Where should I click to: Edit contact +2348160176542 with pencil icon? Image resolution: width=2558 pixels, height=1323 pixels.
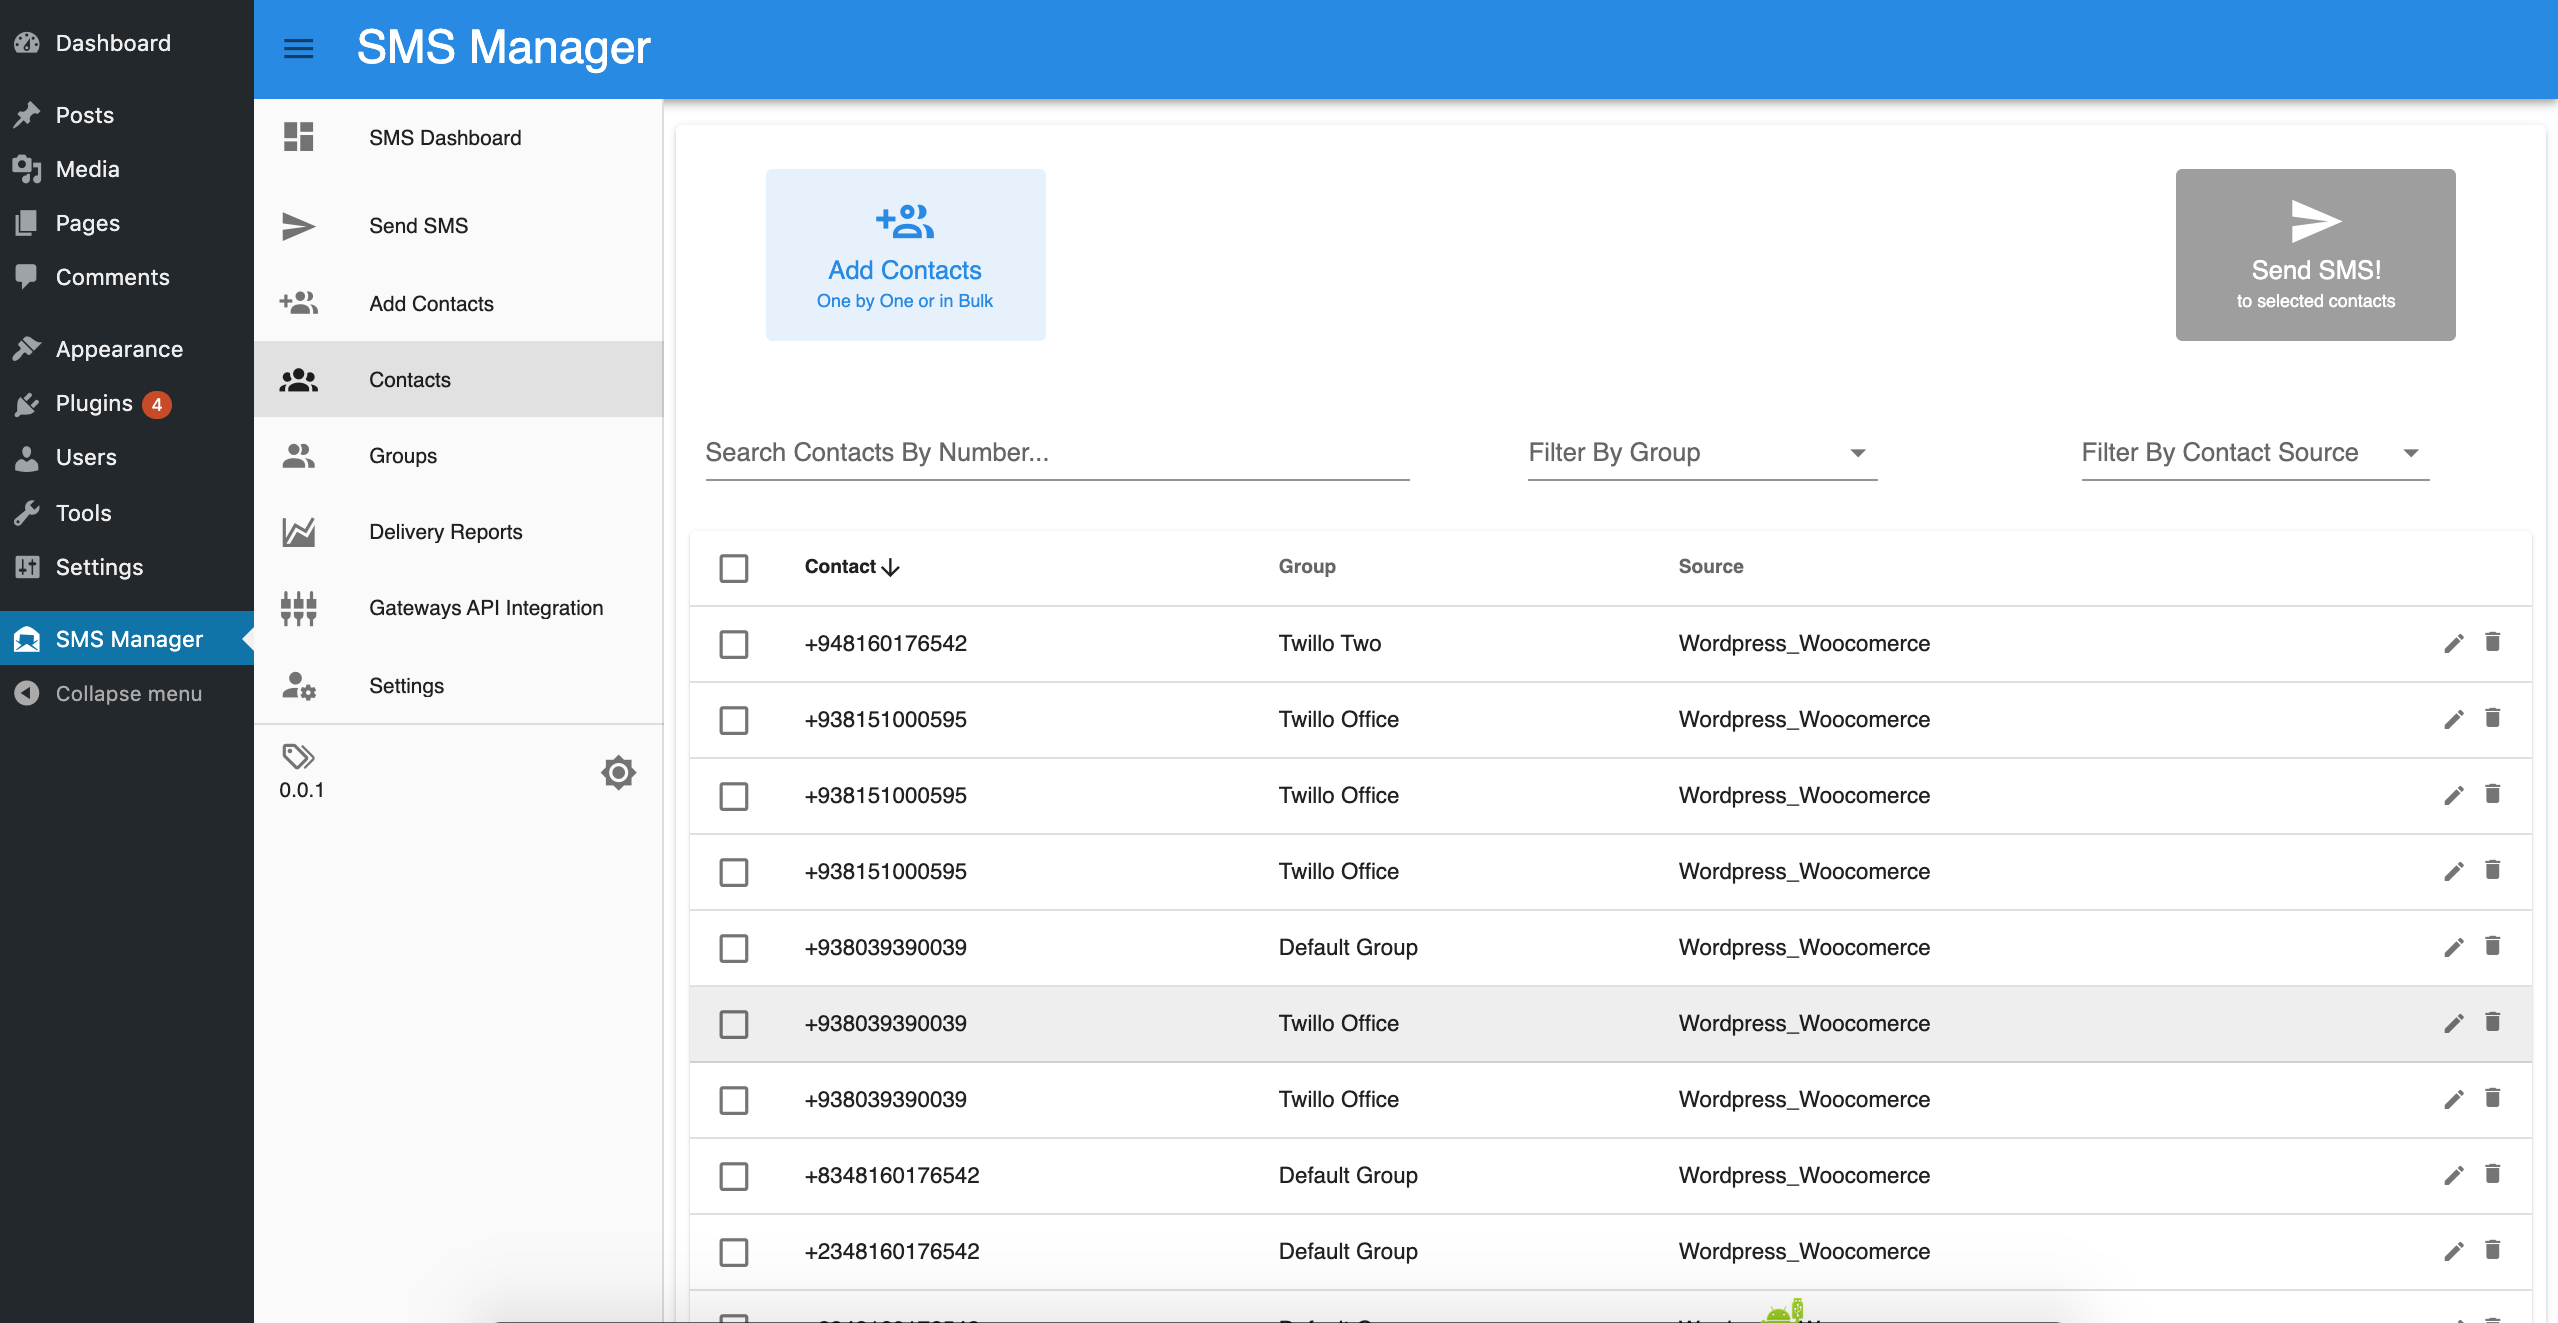point(2453,1251)
